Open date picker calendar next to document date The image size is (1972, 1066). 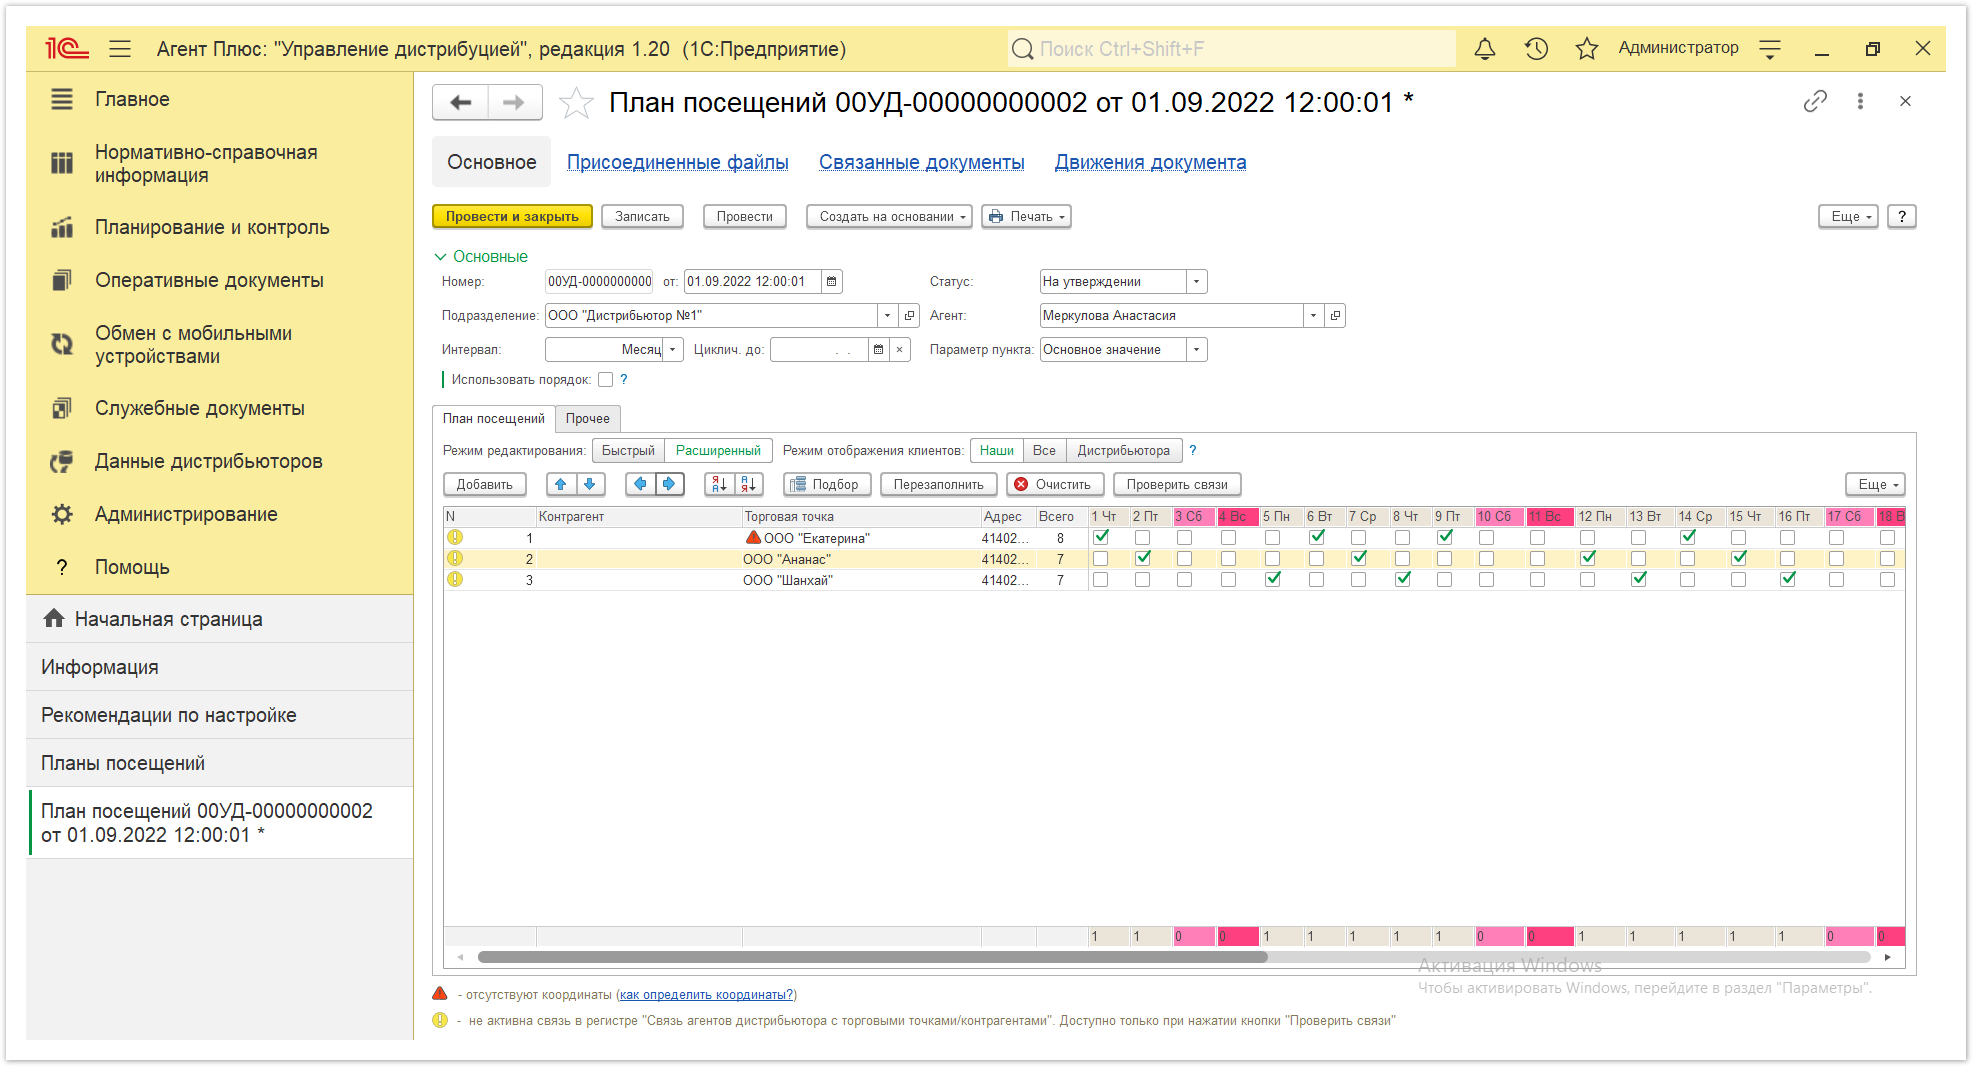[x=831, y=282]
